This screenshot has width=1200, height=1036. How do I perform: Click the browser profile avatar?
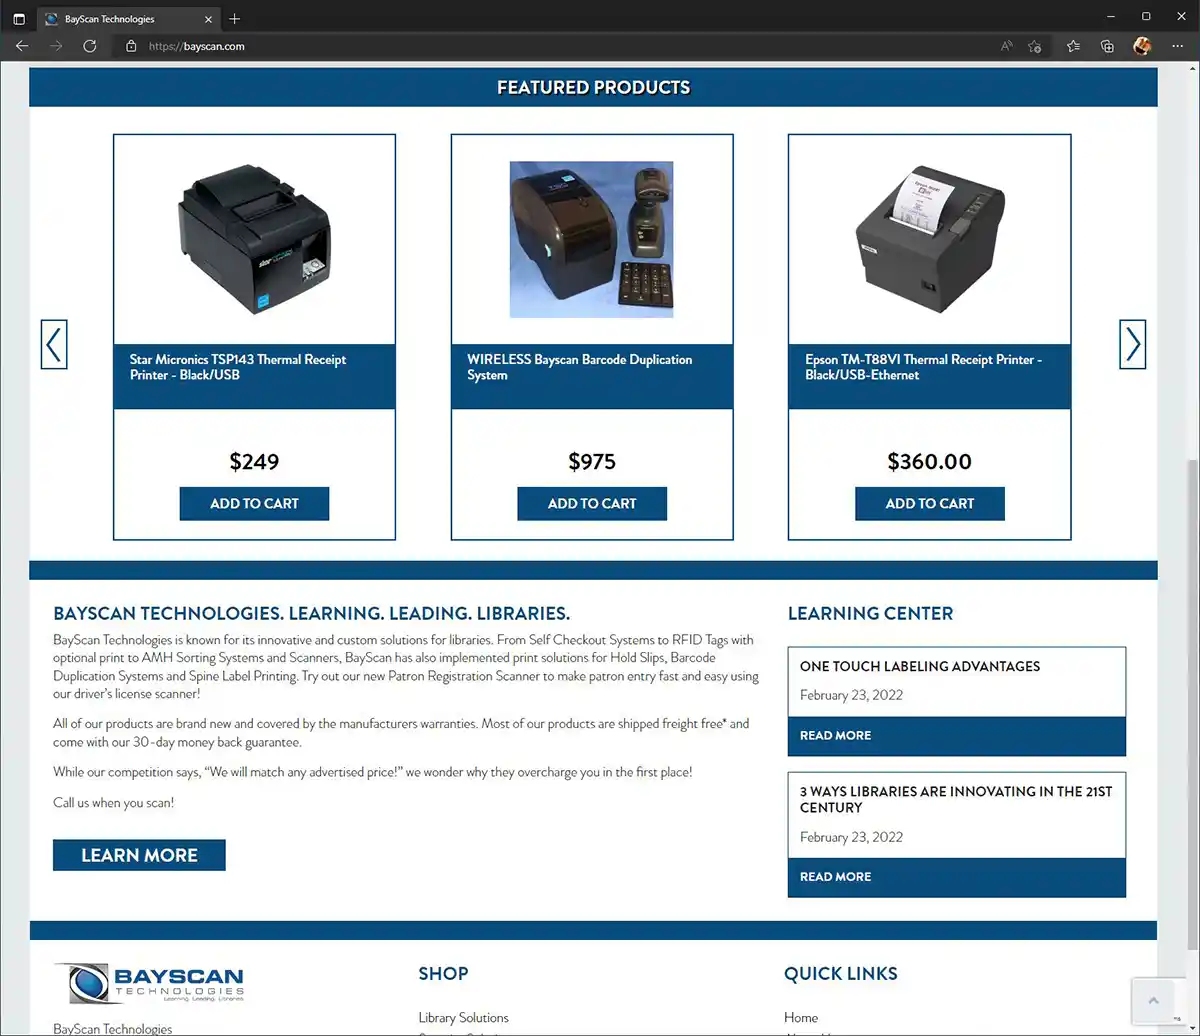tap(1142, 46)
